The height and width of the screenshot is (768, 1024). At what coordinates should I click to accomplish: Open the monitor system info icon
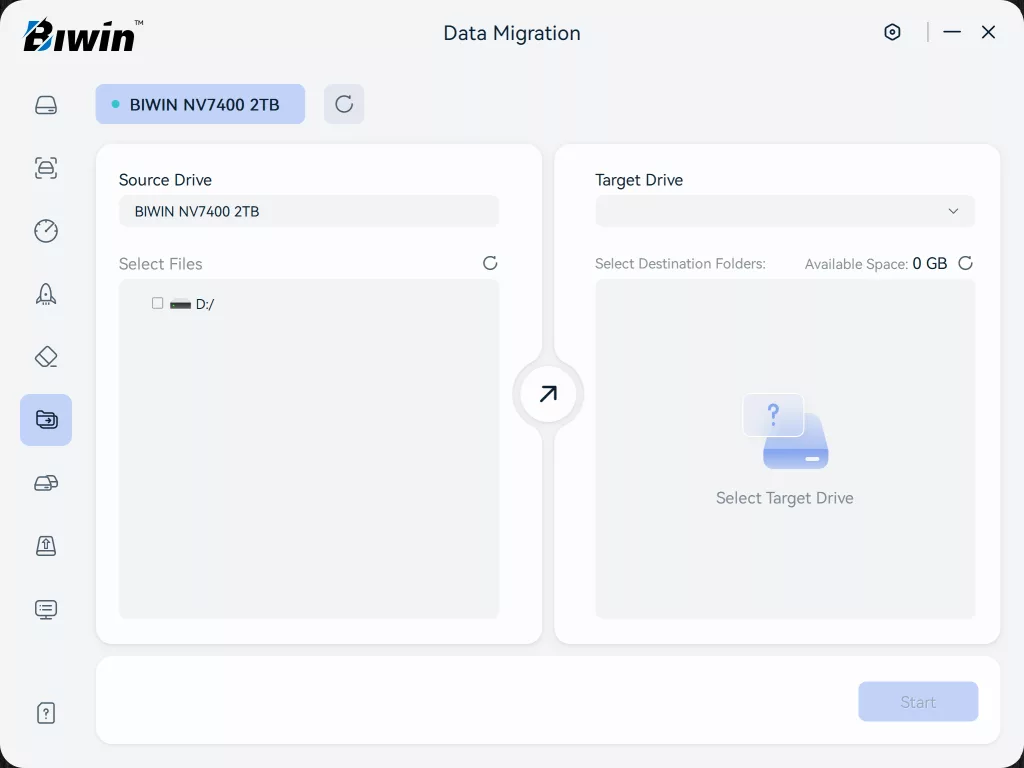pyautogui.click(x=46, y=609)
